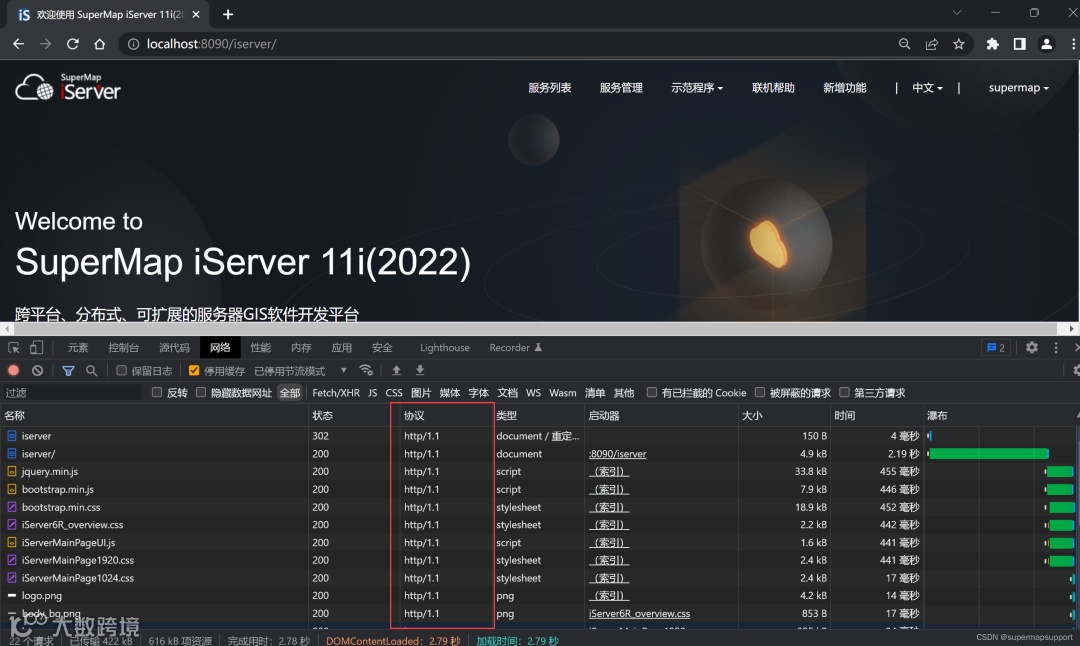
Task: Expand 示范程序 dropdown menu
Action: 697,87
